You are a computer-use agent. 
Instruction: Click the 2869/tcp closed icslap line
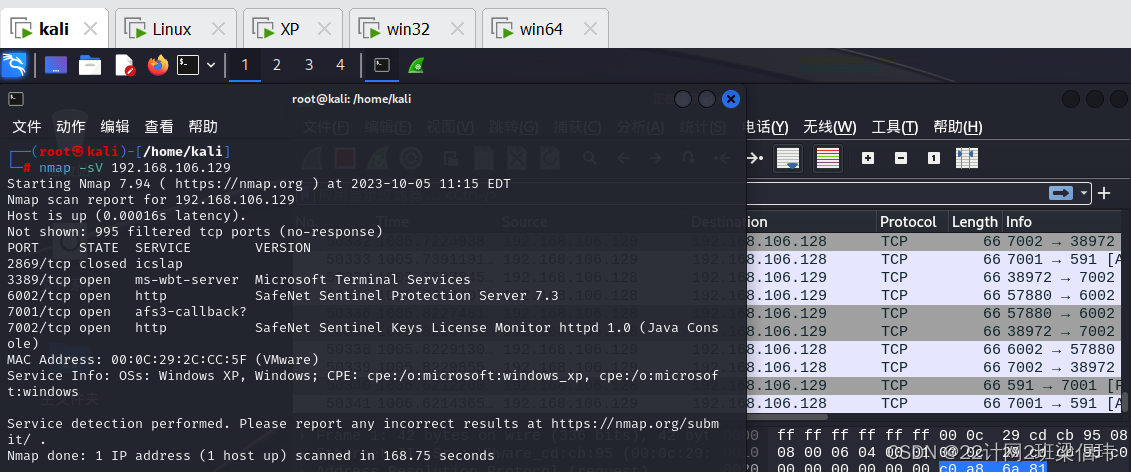[94, 263]
